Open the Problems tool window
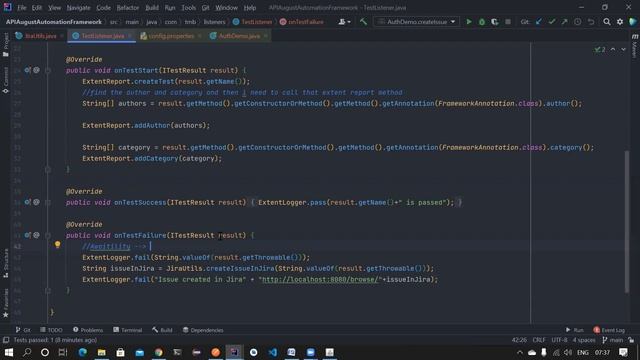The image size is (640, 360). point(88,330)
